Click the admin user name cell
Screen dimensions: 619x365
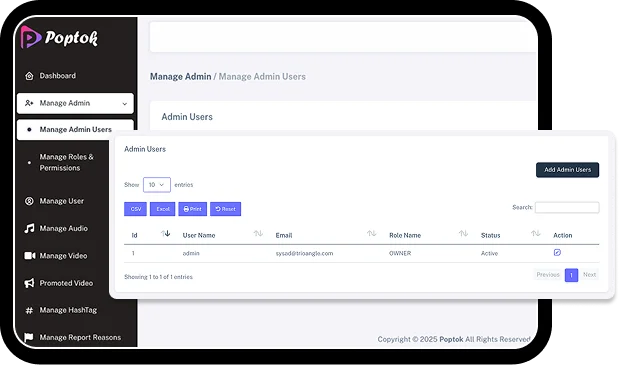(x=191, y=253)
